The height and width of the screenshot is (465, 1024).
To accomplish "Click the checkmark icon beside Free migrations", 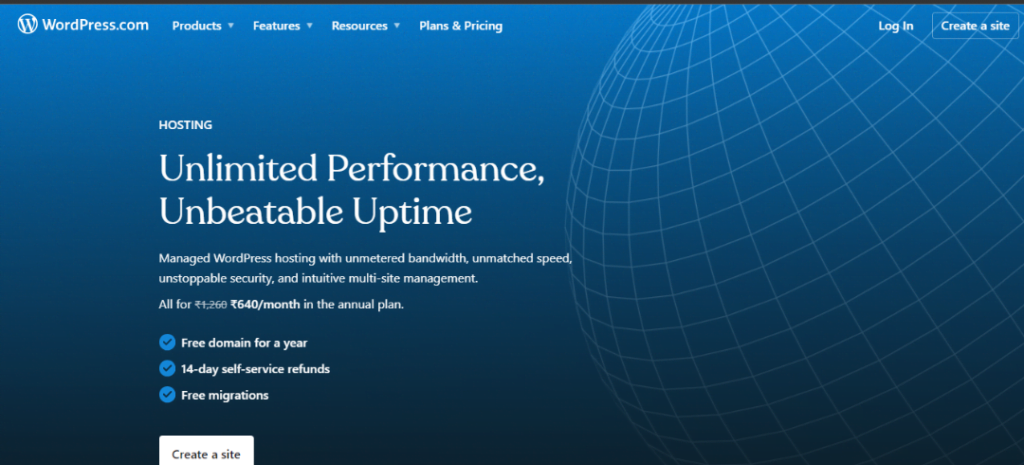I will pyautogui.click(x=167, y=395).
